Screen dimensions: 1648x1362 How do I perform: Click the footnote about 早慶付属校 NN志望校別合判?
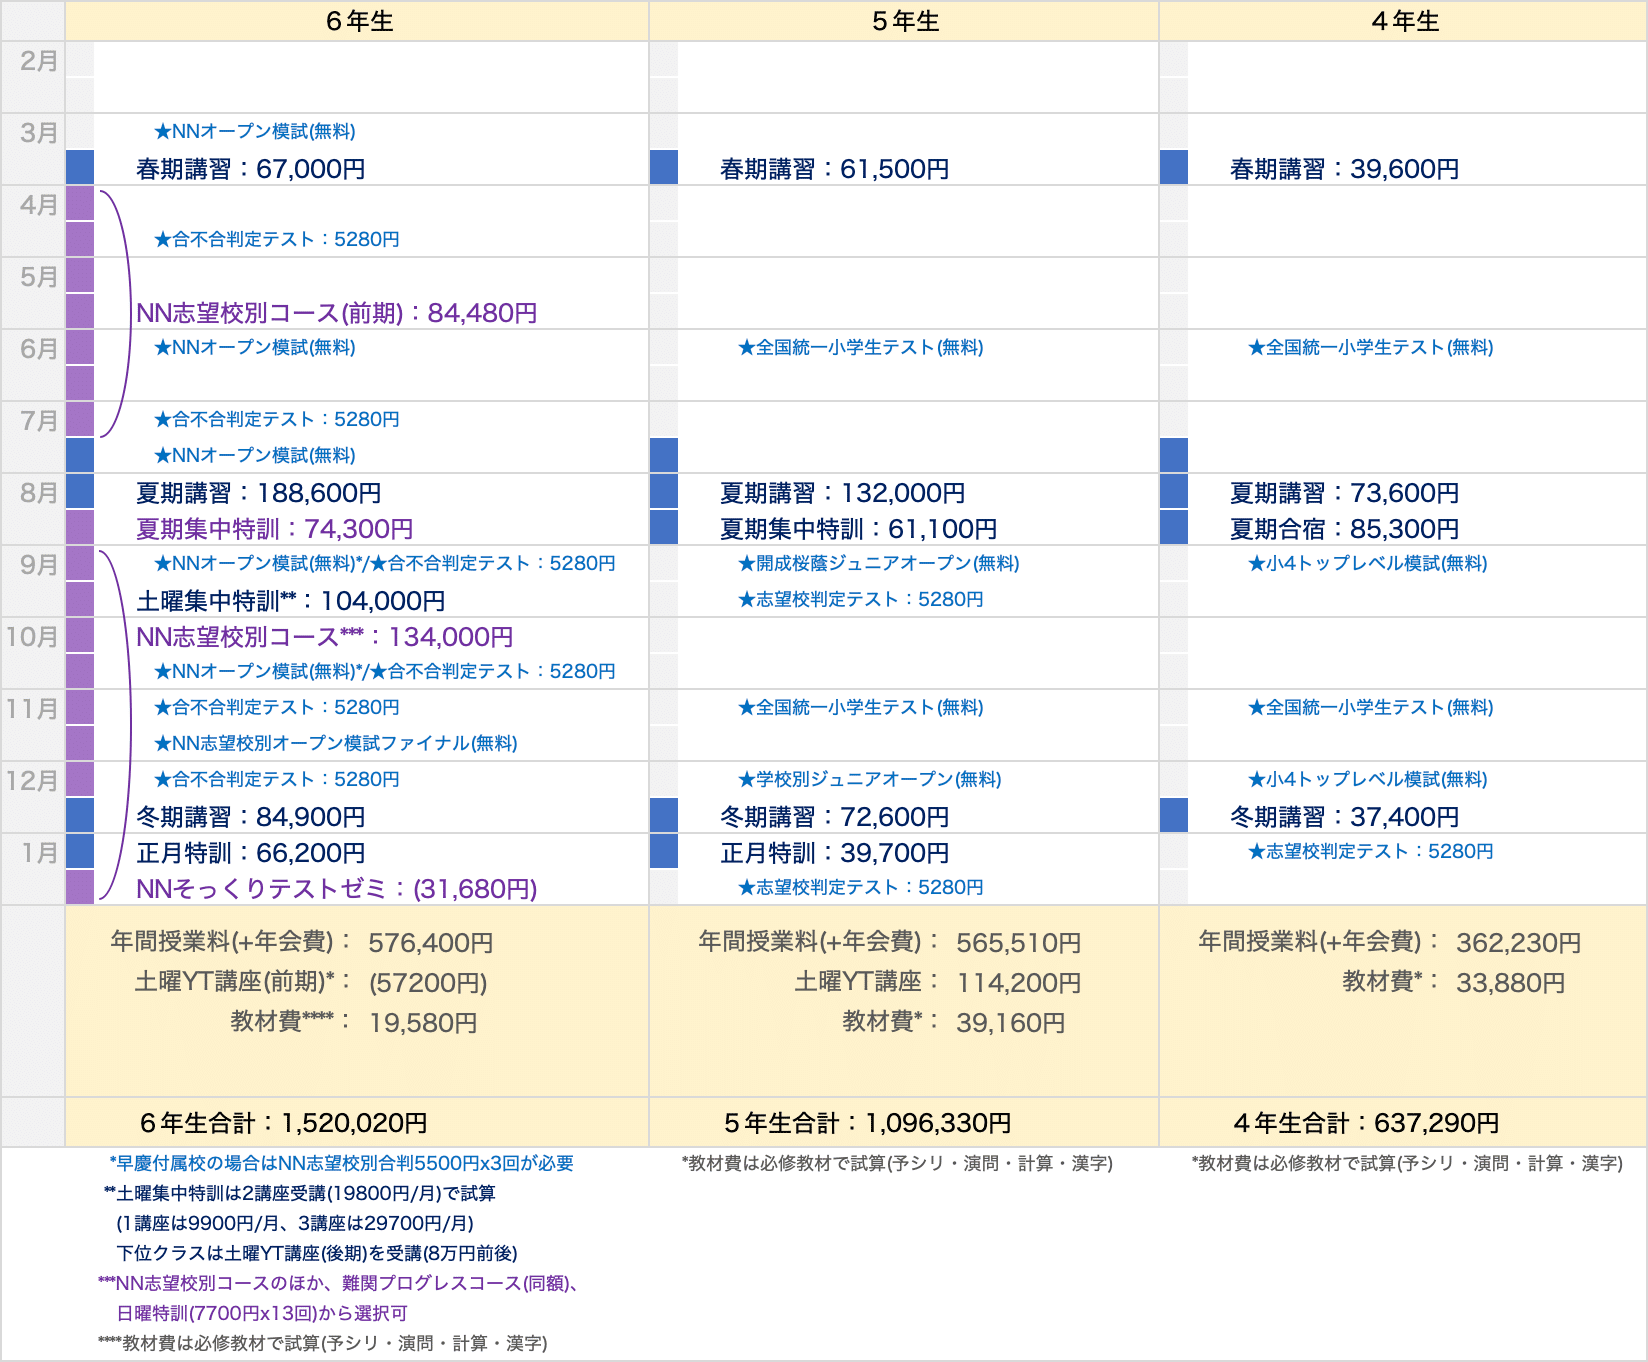point(340,1164)
